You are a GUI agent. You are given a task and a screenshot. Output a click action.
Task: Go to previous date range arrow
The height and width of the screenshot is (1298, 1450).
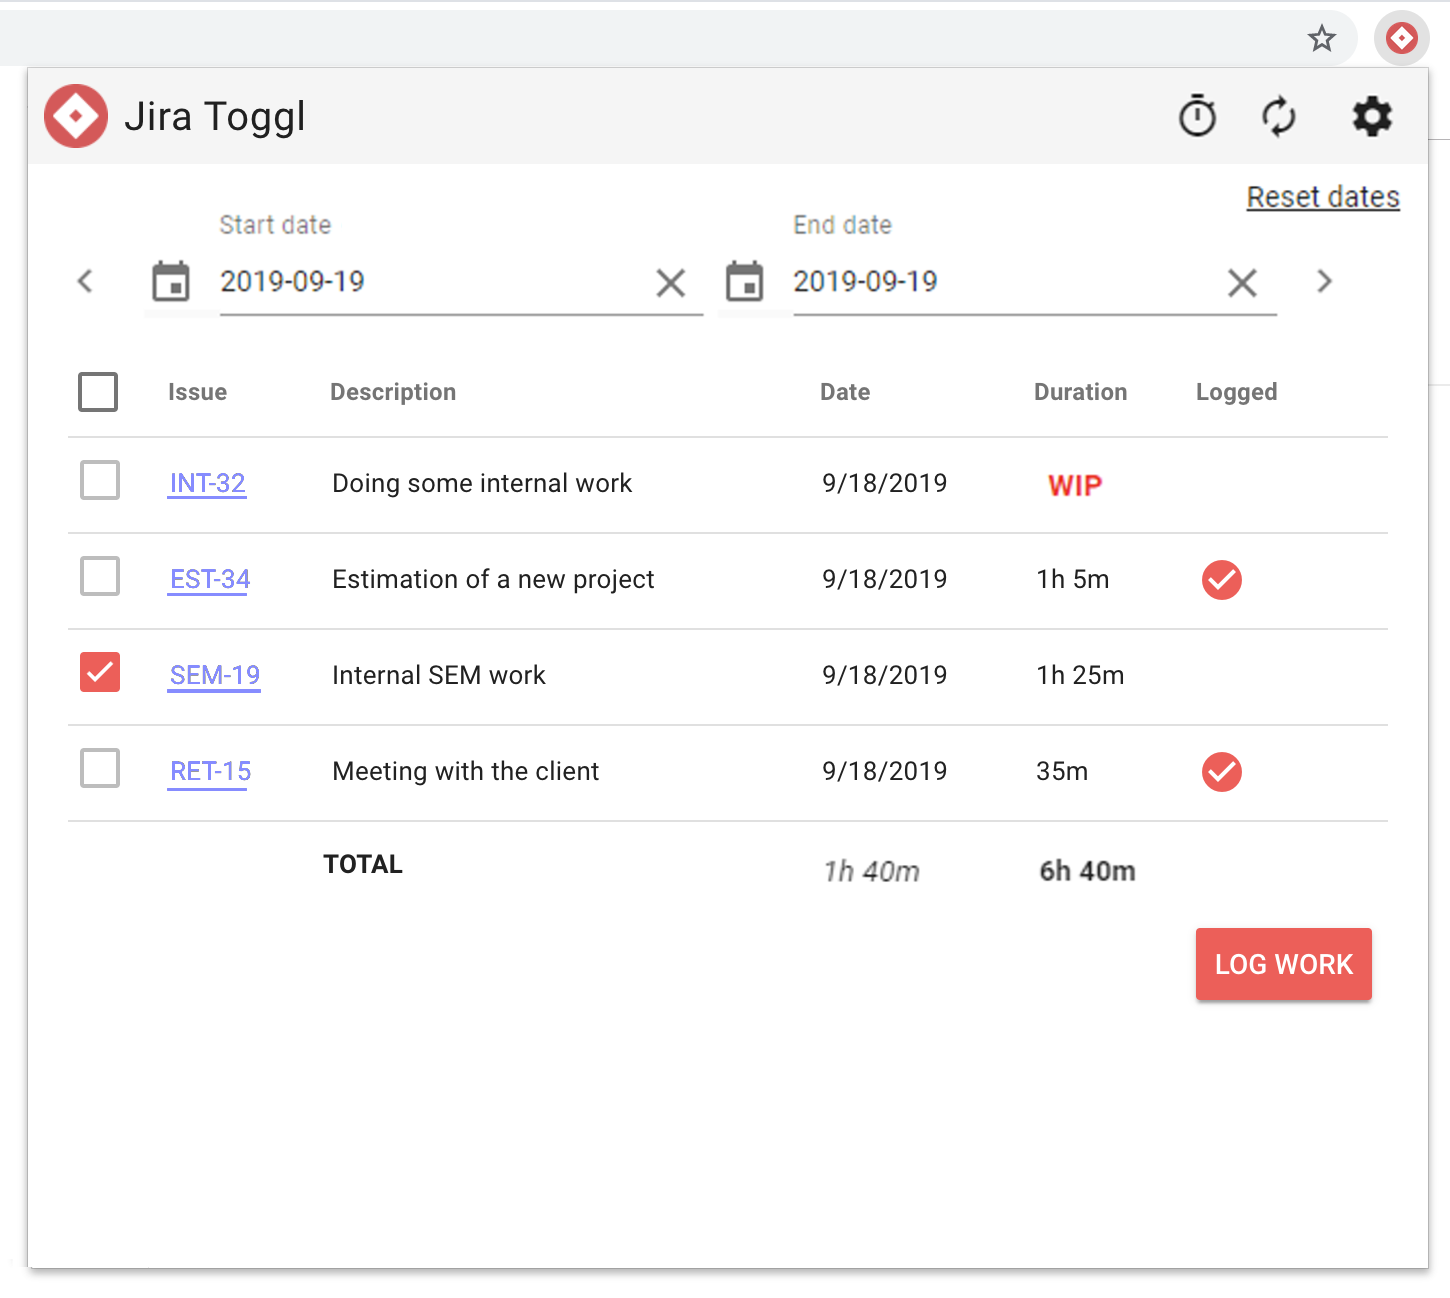point(86,281)
